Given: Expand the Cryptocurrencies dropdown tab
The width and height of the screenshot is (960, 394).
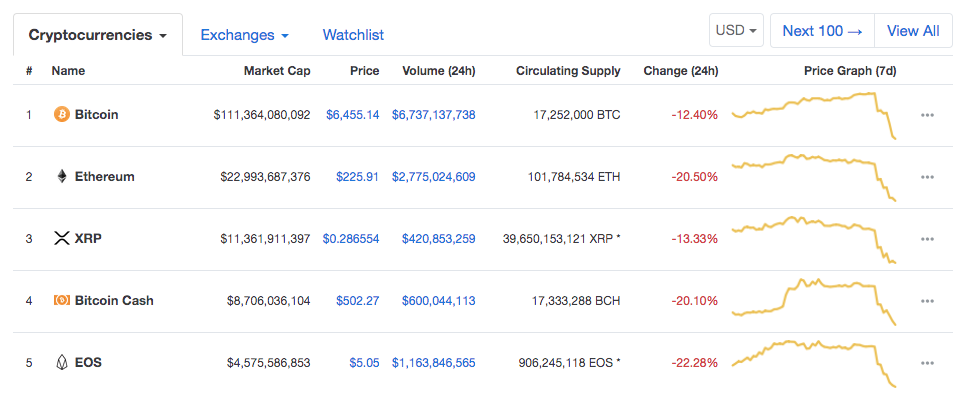Looking at the screenshot, I should pos(98,35).
